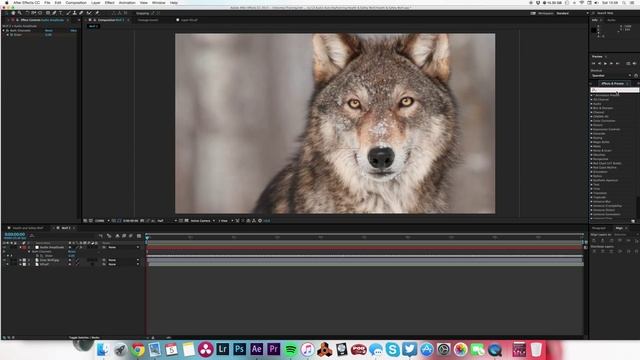Collapse the Slider property in Effect Controls
640x360 pixels.
pos(7,35)
